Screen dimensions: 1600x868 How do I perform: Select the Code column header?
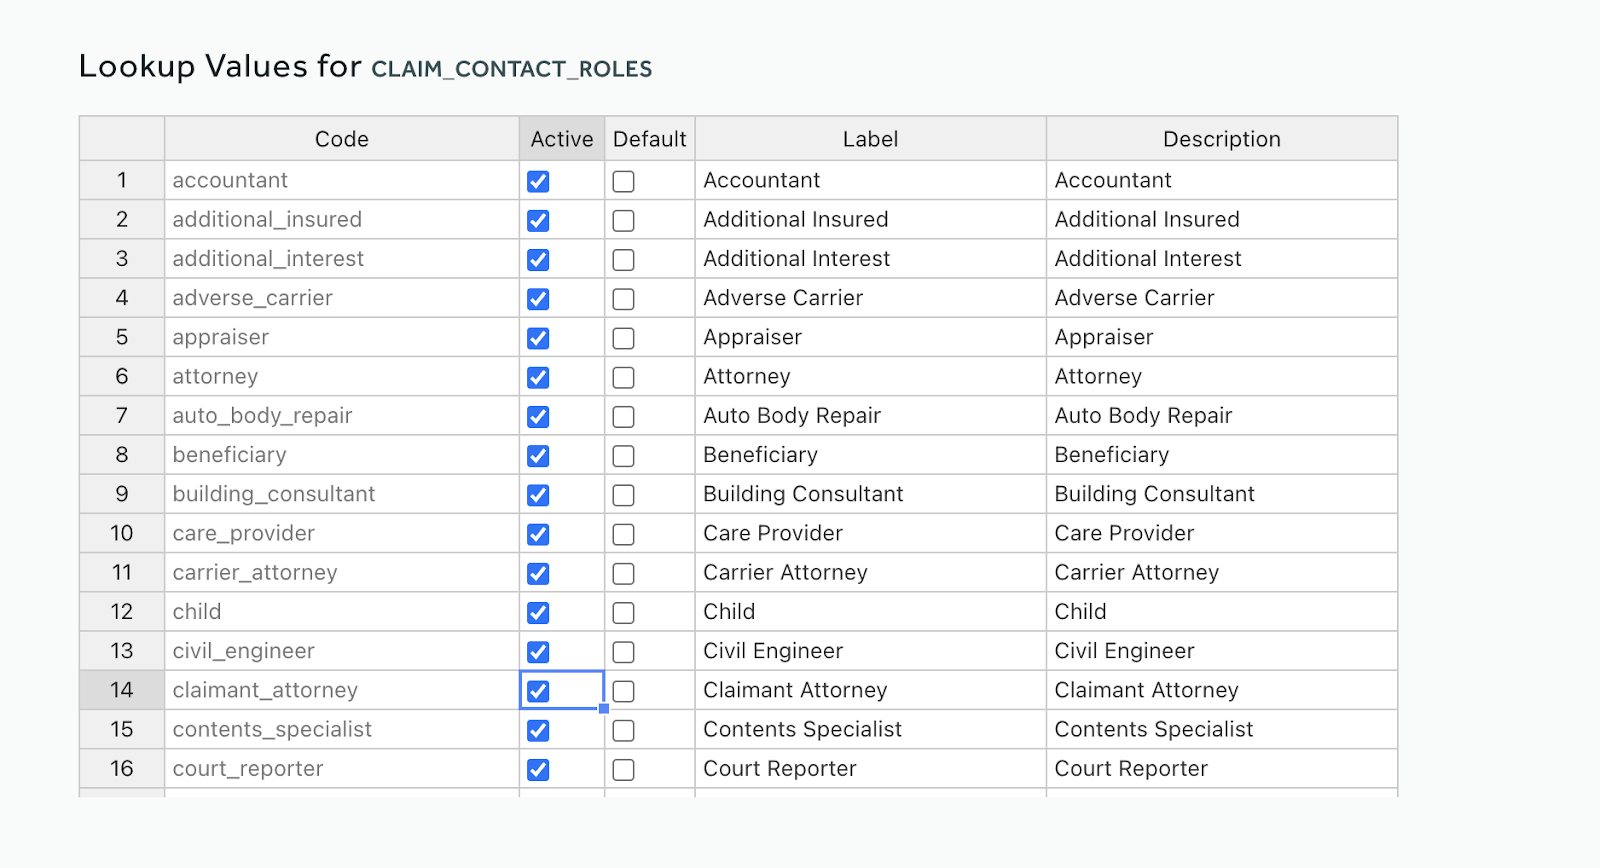tap(342, 139)
